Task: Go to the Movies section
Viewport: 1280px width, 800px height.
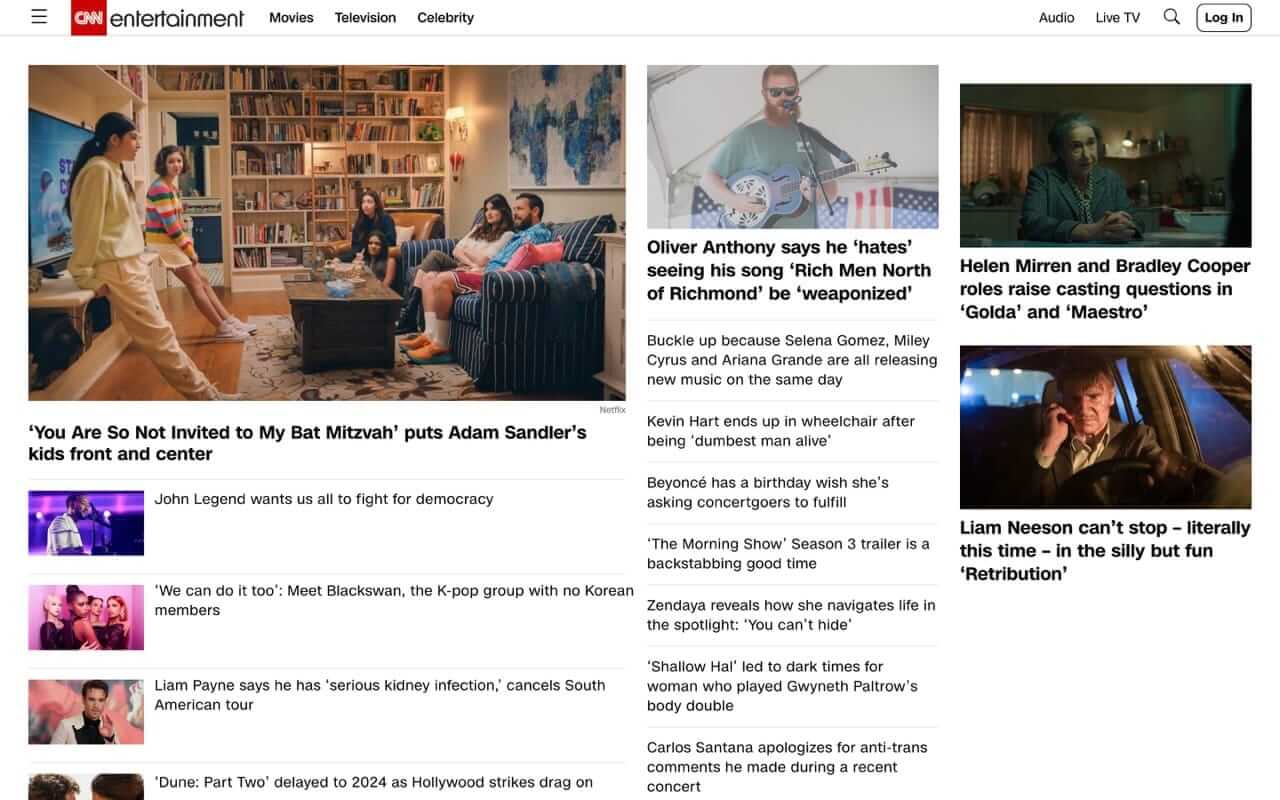Action: pyautogui.click(x=291, y=17)
